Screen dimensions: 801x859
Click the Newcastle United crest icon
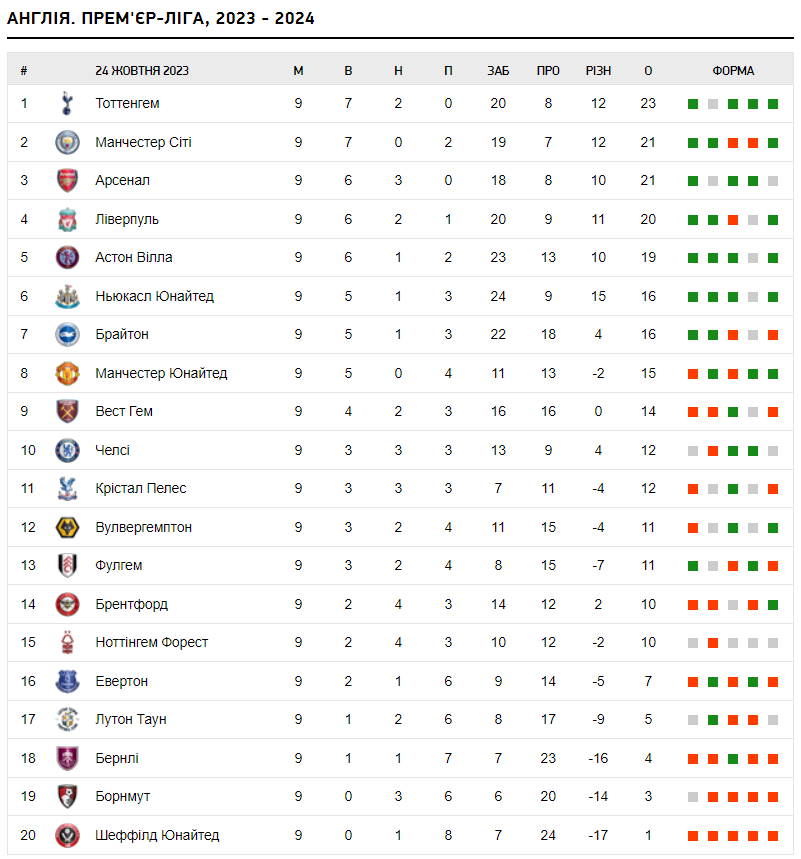[x=67, y=296]
